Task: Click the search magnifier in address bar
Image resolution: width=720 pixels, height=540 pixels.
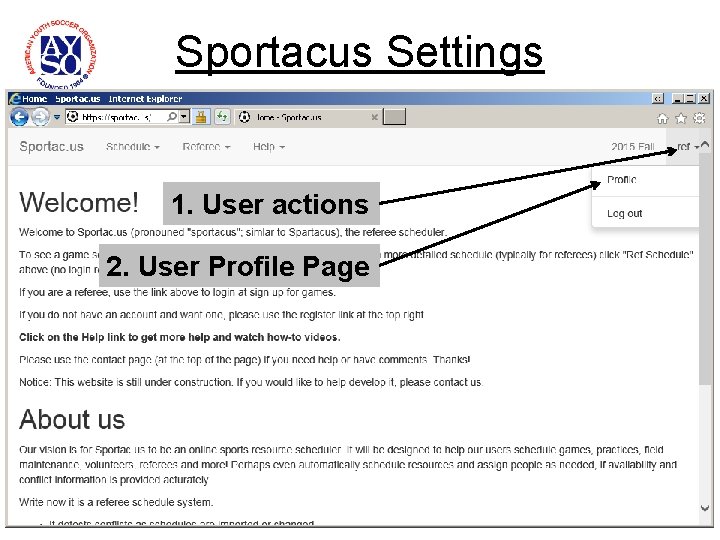Action: coord(172,117)
